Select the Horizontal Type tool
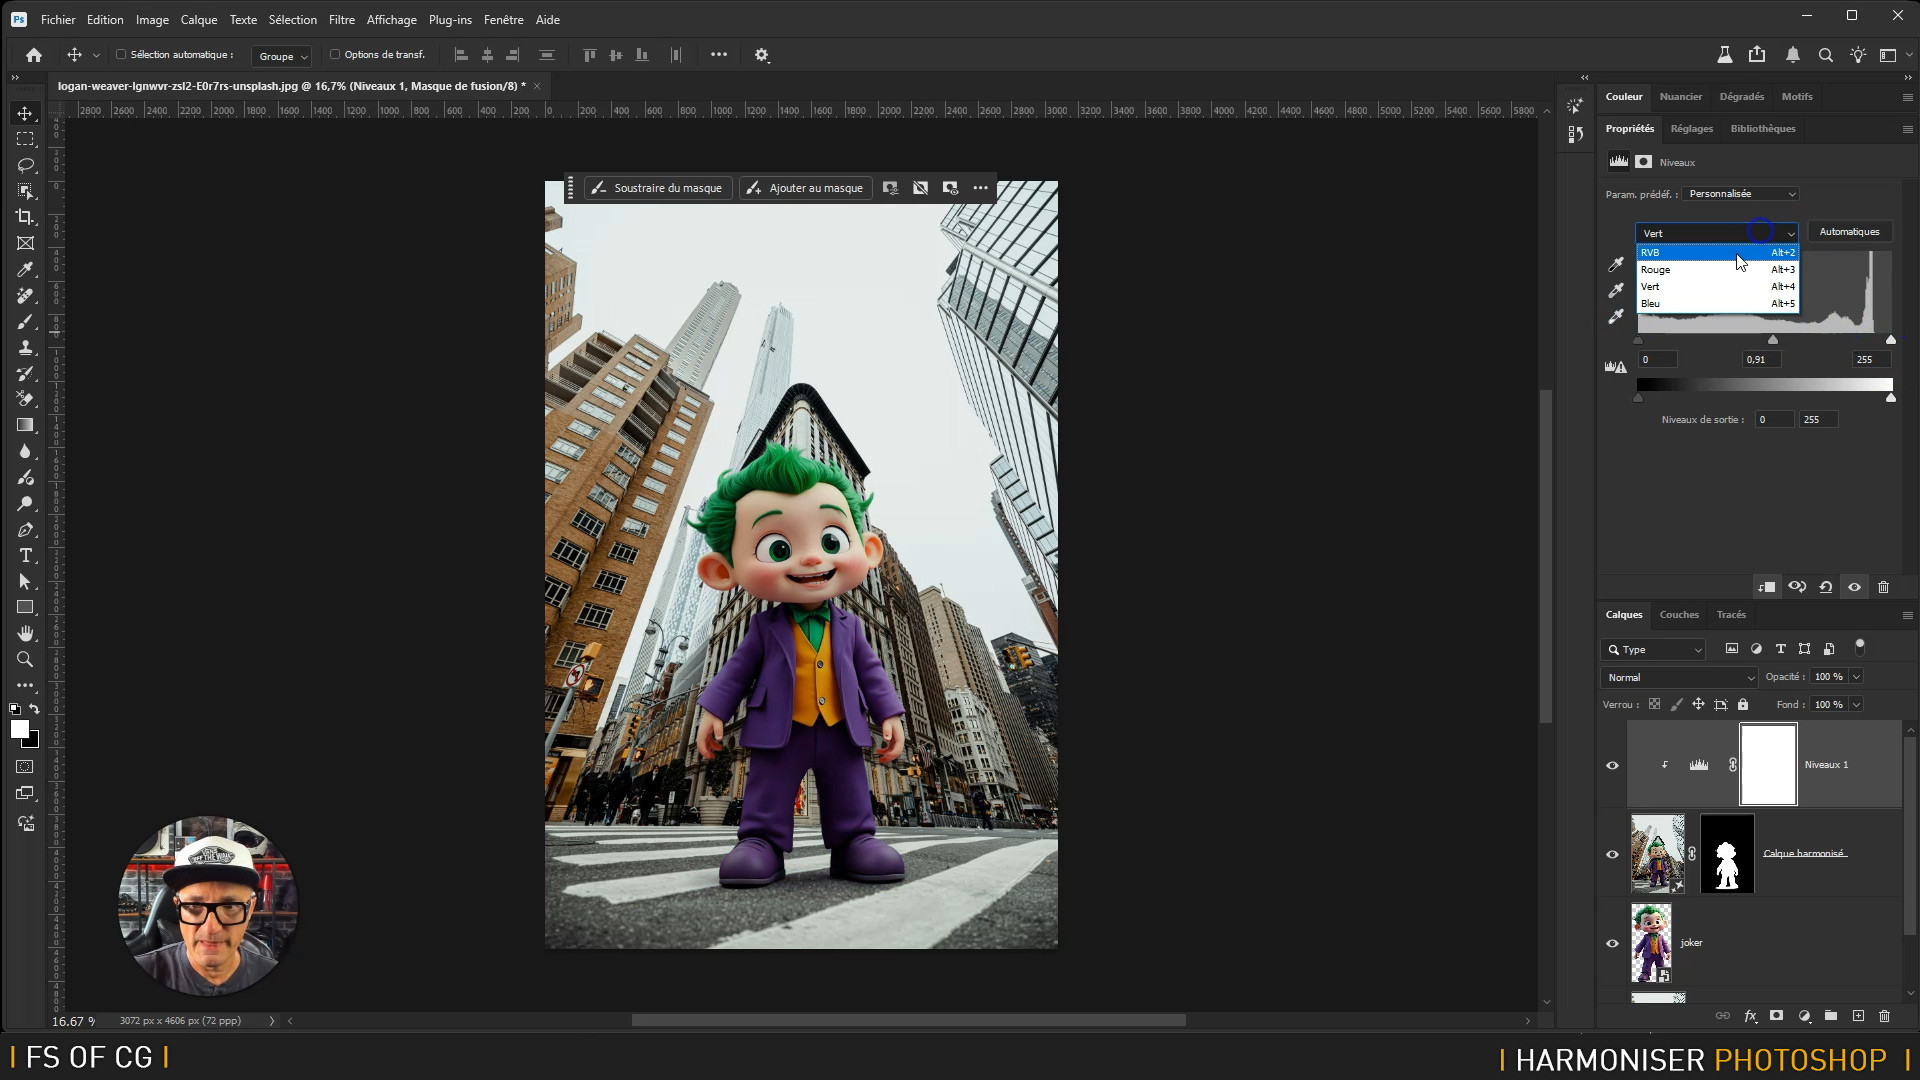 [26, 556]
